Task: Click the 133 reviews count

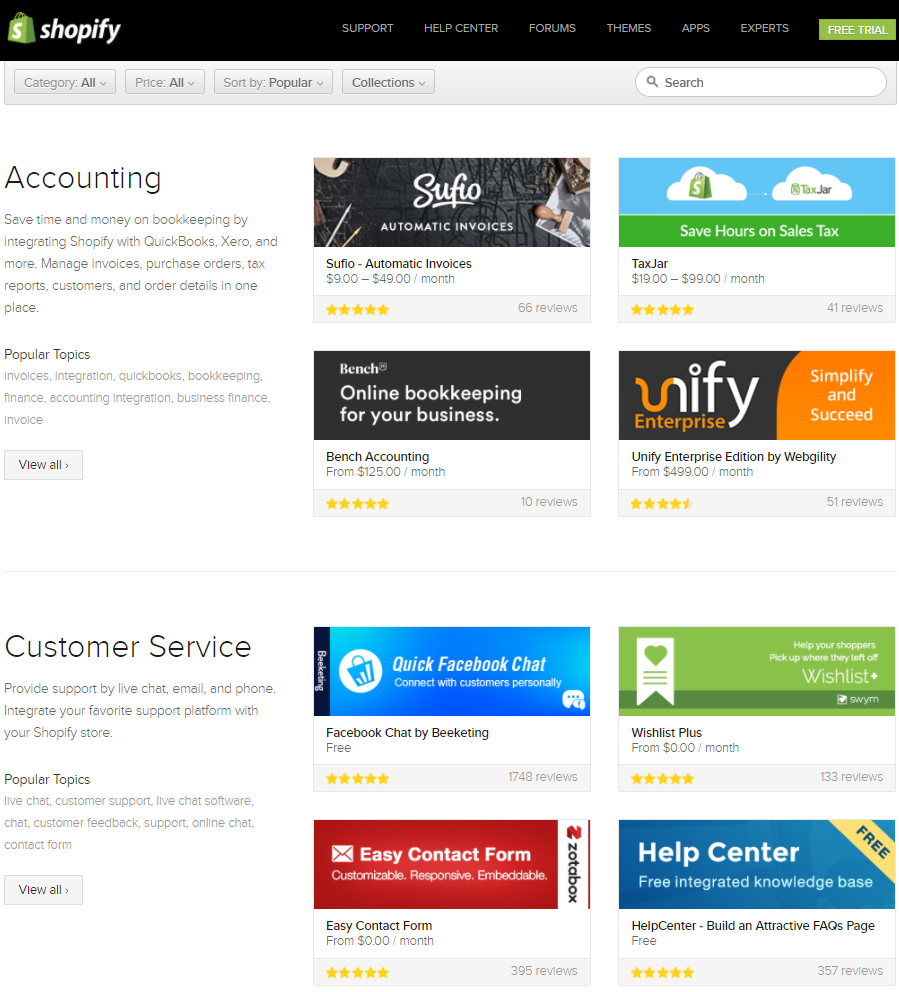Action: click(852, 776)
